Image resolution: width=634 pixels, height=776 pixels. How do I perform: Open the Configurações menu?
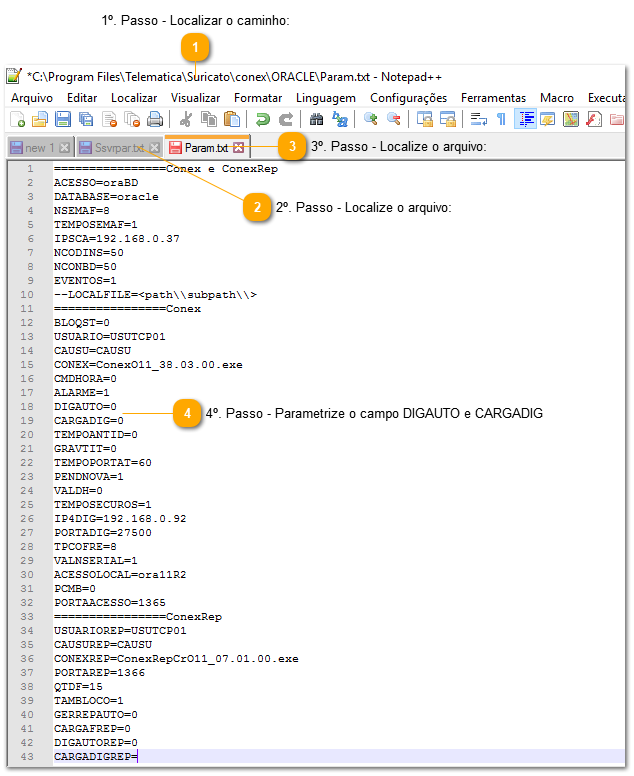point(408,98)
